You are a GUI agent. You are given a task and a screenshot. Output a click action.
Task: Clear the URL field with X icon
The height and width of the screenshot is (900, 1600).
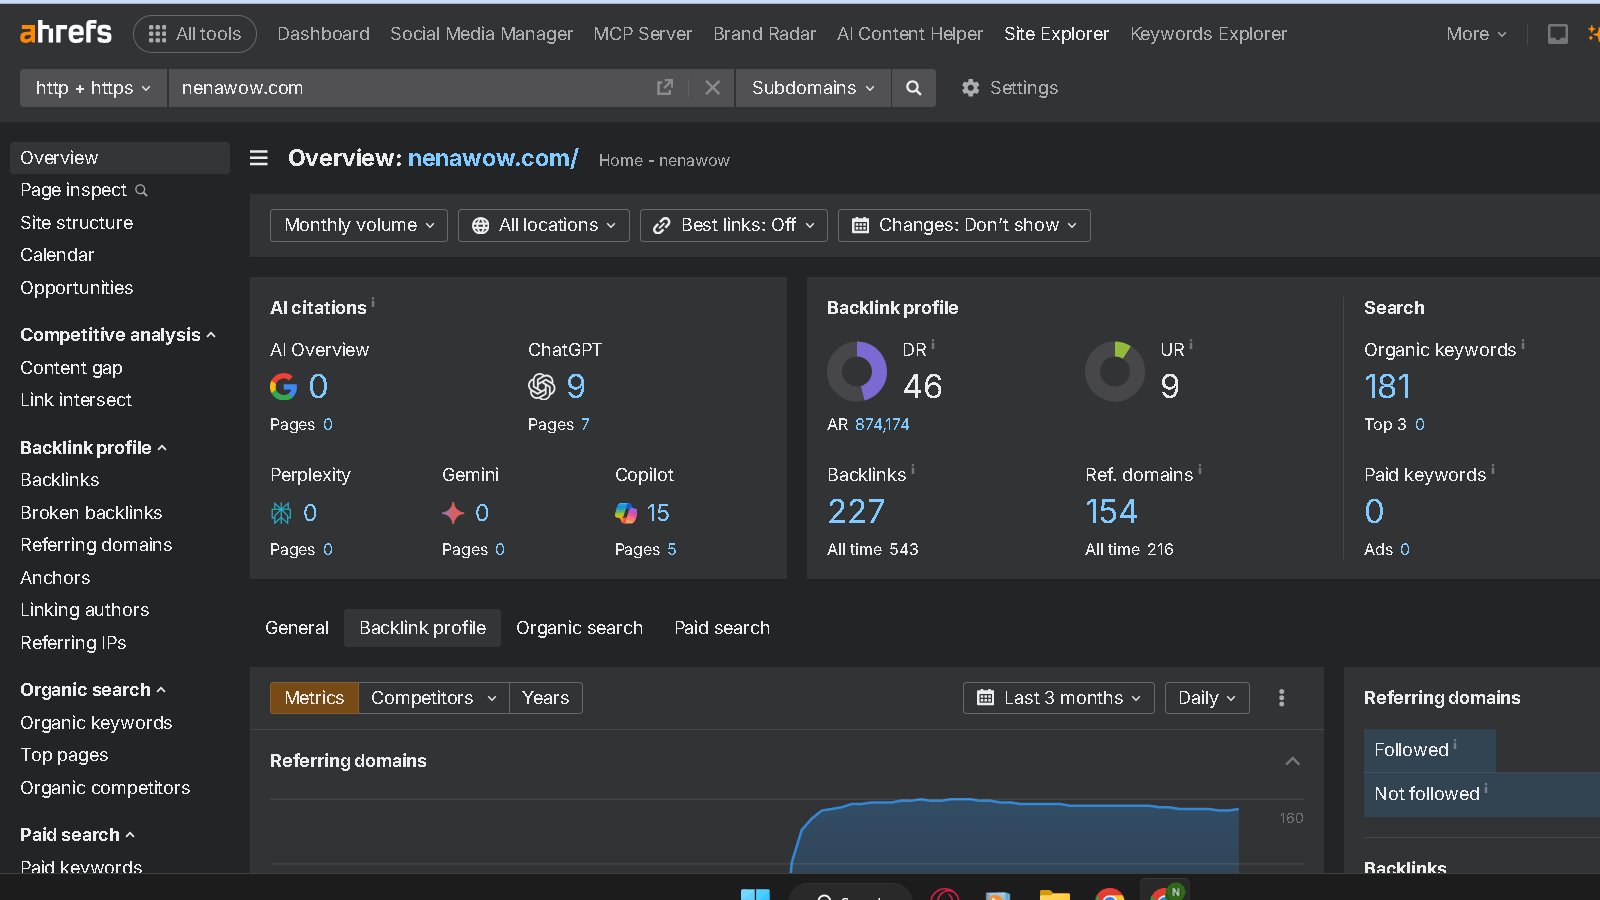[712, 88]
